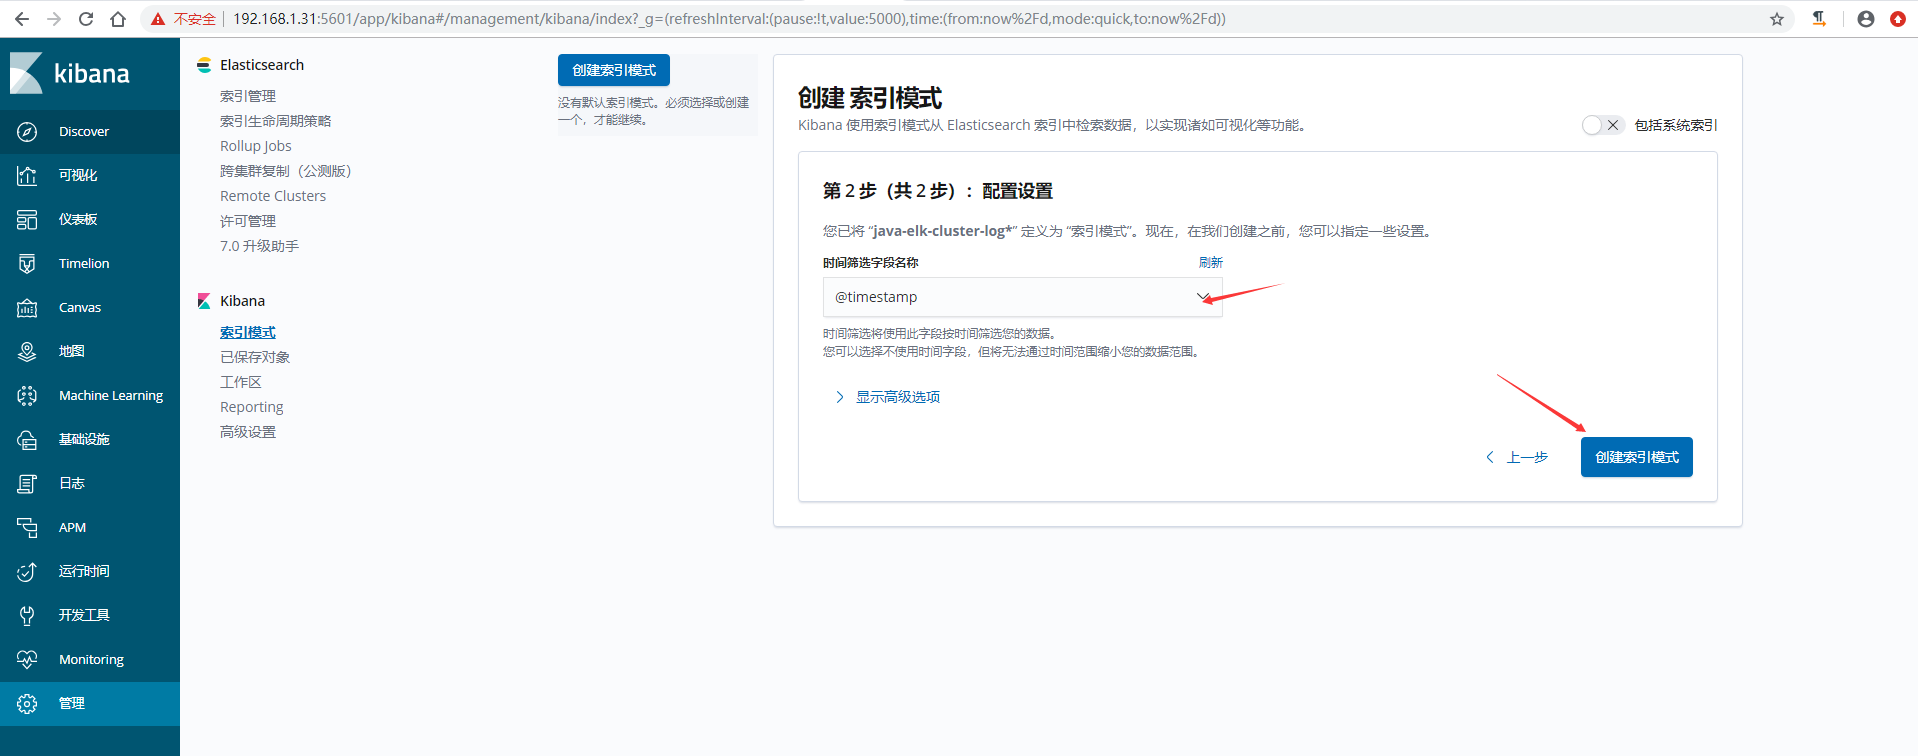Screen dimensions: 1918x756
Task: Go back with 上一步 link
Action: pyautogui.click(x=1517, y=457)
